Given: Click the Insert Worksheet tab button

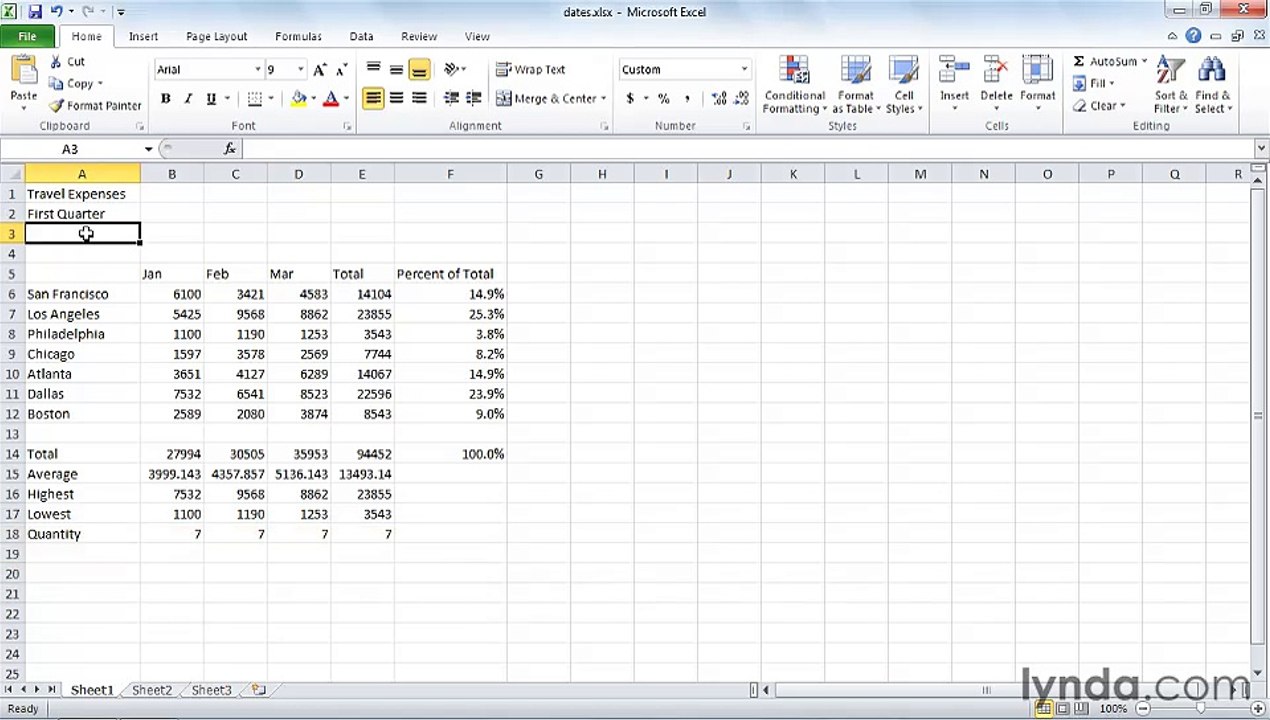Looking at the screenshot, I should tap(259, 690).
